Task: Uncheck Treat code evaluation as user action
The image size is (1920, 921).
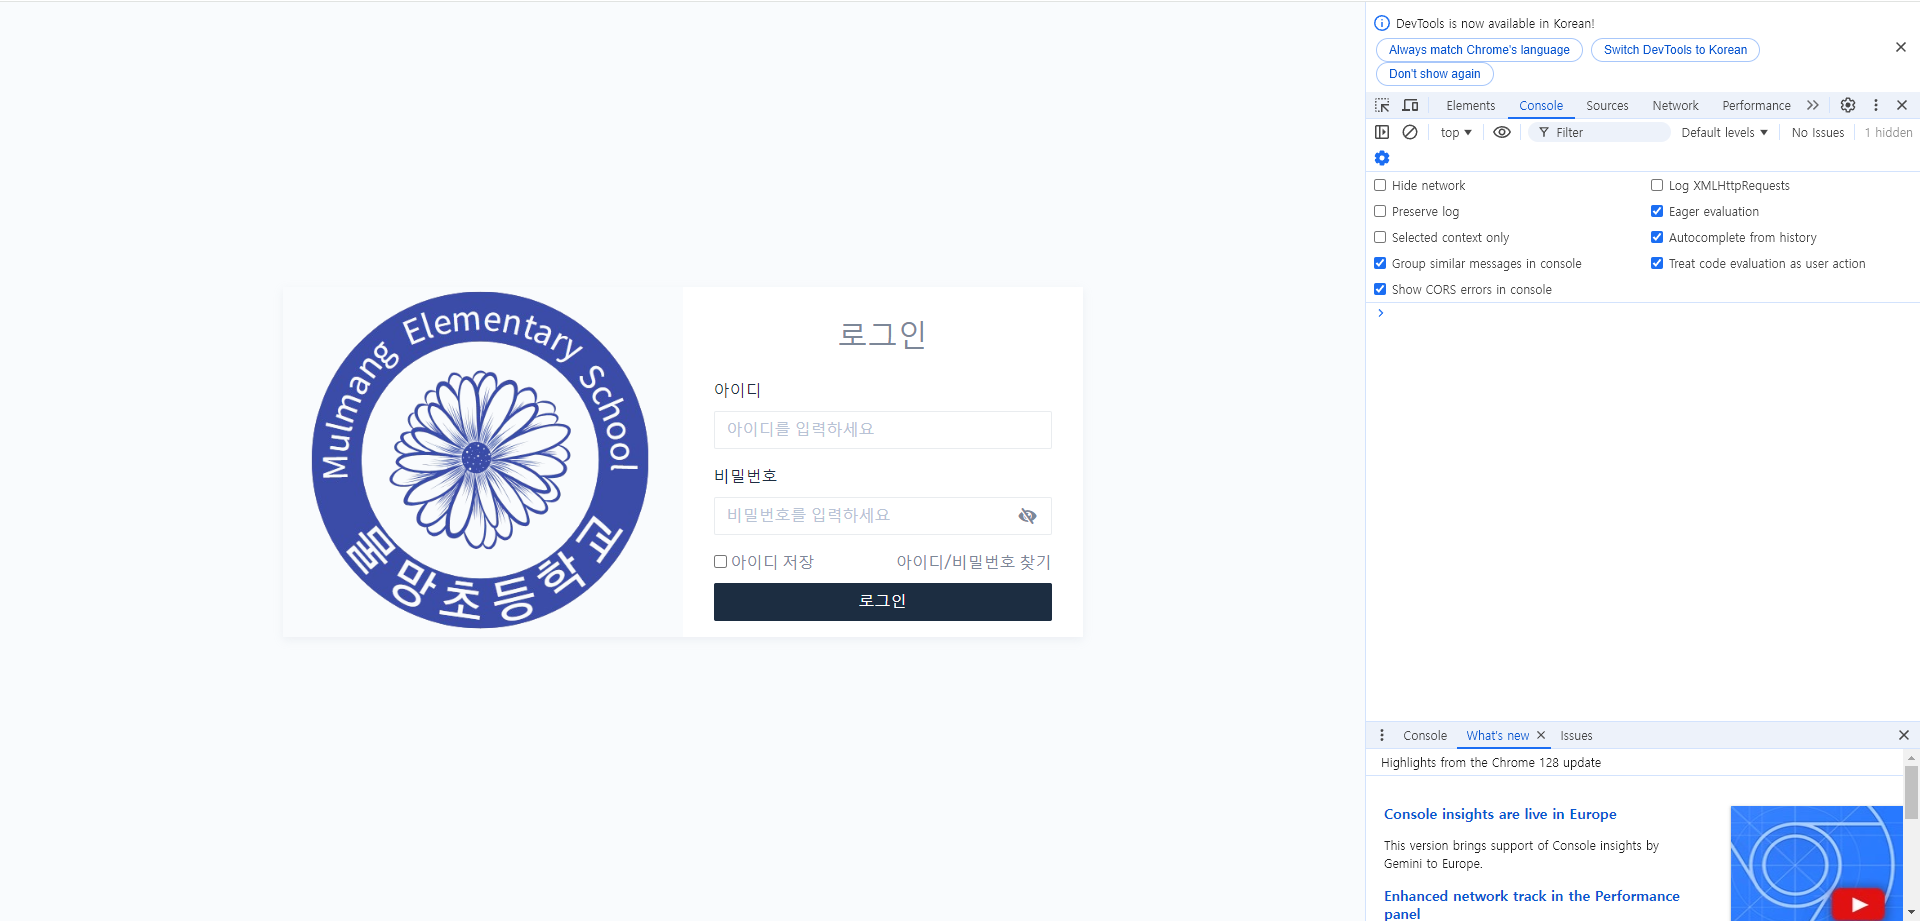Action: [1657, 263]
